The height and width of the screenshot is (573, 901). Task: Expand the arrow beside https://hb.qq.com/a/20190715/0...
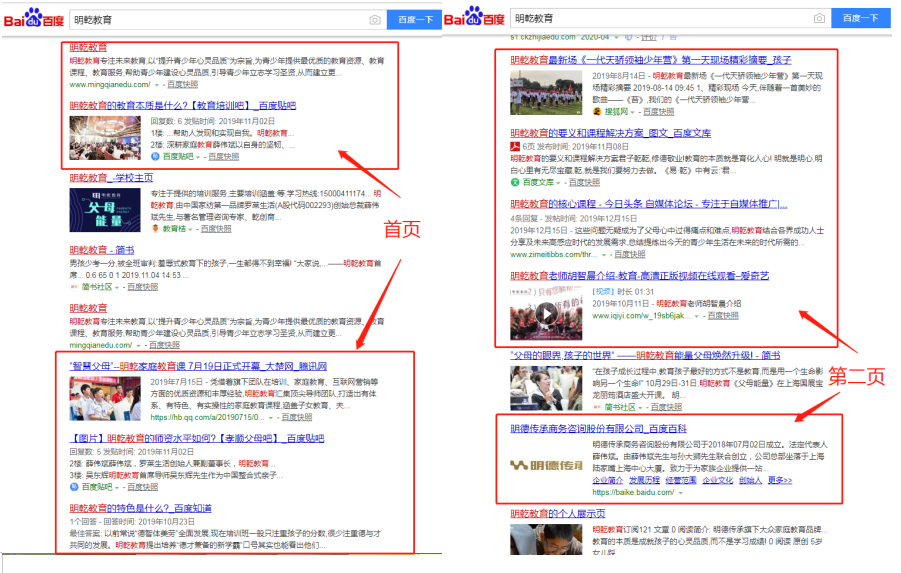click(271, 418)
